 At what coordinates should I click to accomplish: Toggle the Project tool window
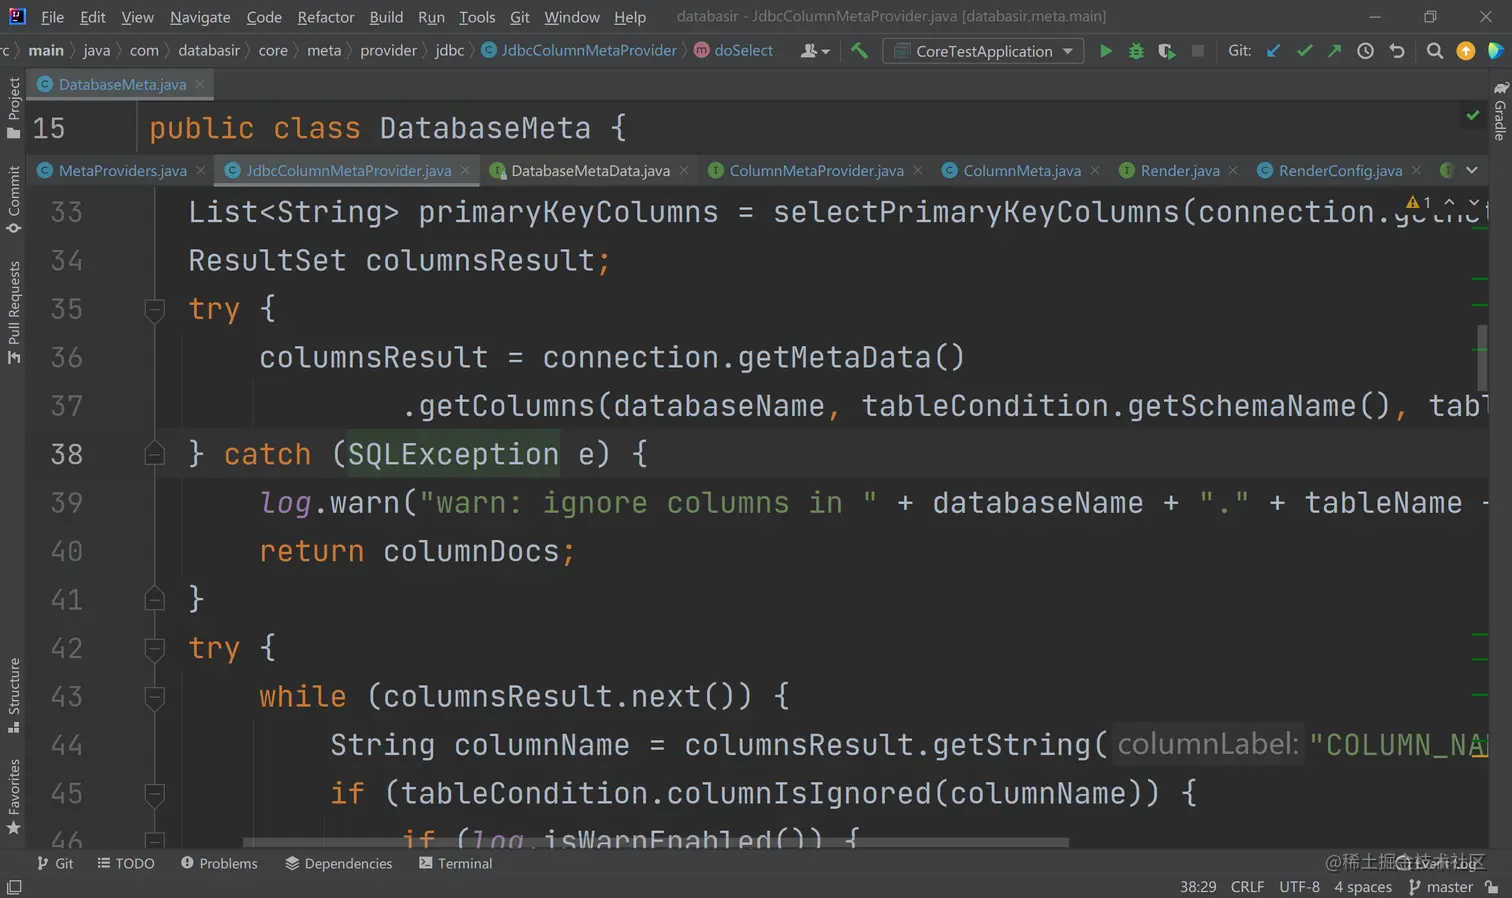pos(14,108)
